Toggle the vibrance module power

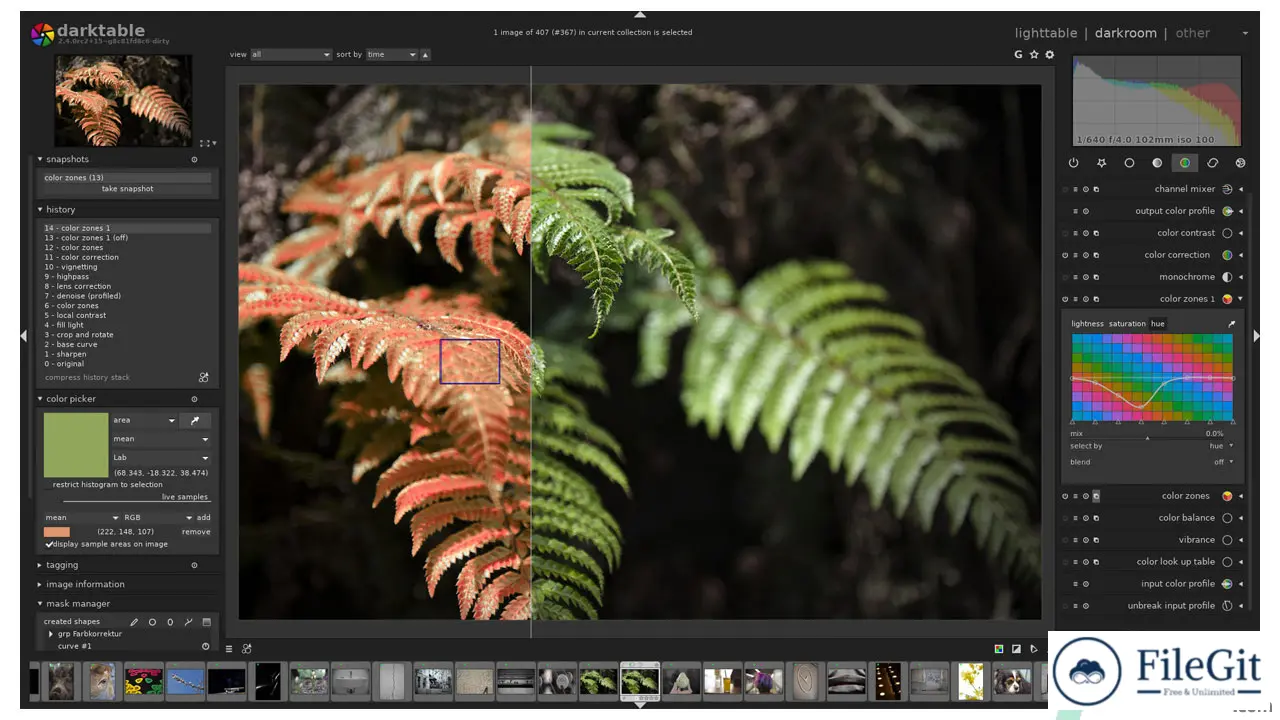(x=1066, y=540)
